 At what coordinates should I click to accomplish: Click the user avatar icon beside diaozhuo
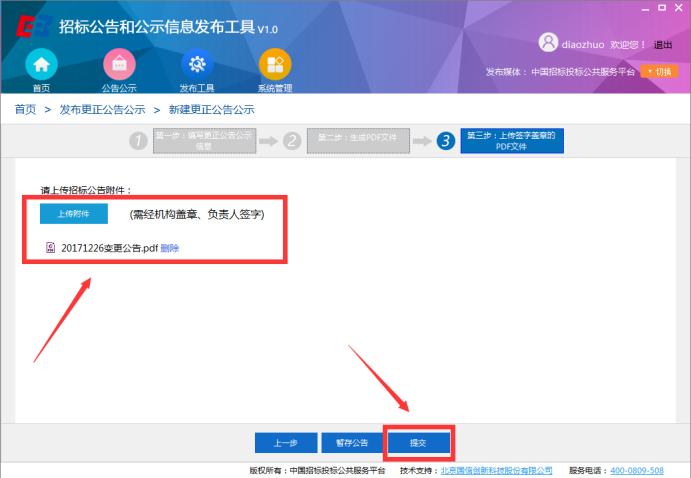coord(548,43)
